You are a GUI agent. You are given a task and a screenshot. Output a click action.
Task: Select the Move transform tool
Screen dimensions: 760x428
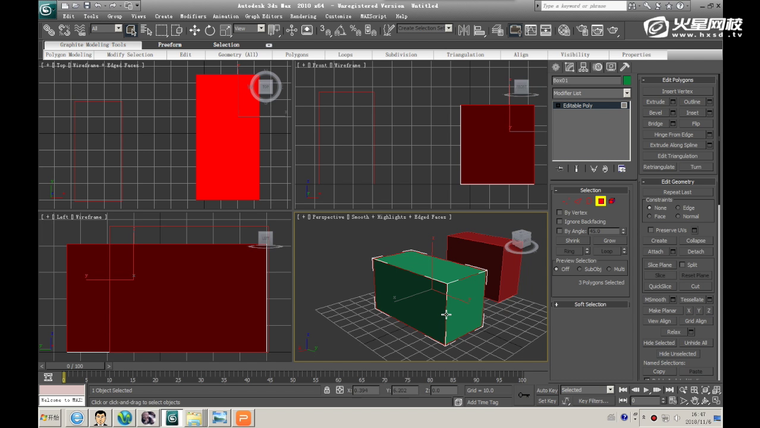pos(195,30)
